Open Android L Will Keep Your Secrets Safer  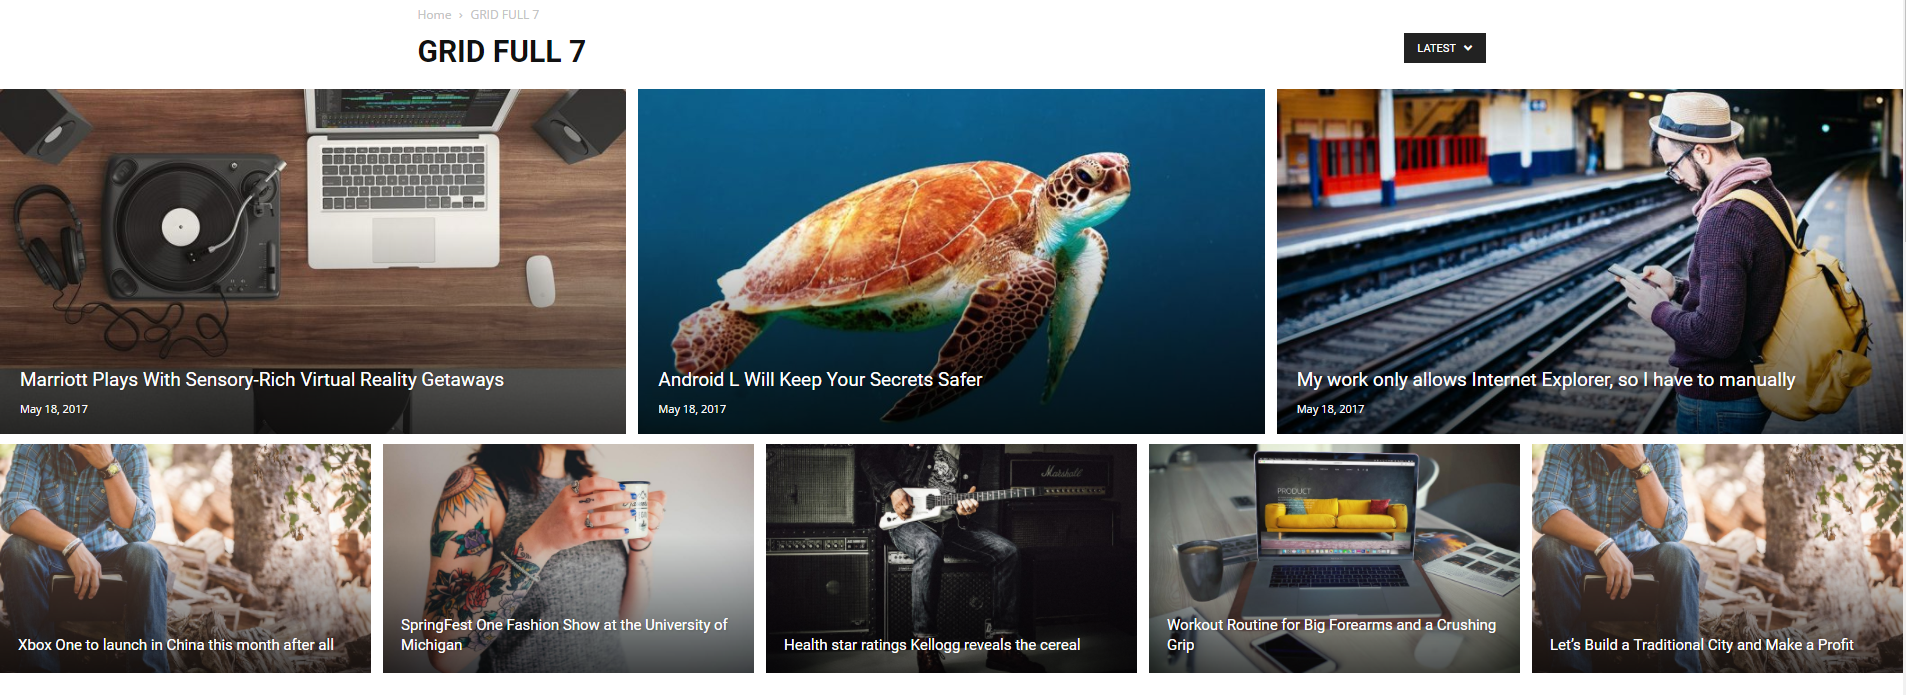(820, 380)
